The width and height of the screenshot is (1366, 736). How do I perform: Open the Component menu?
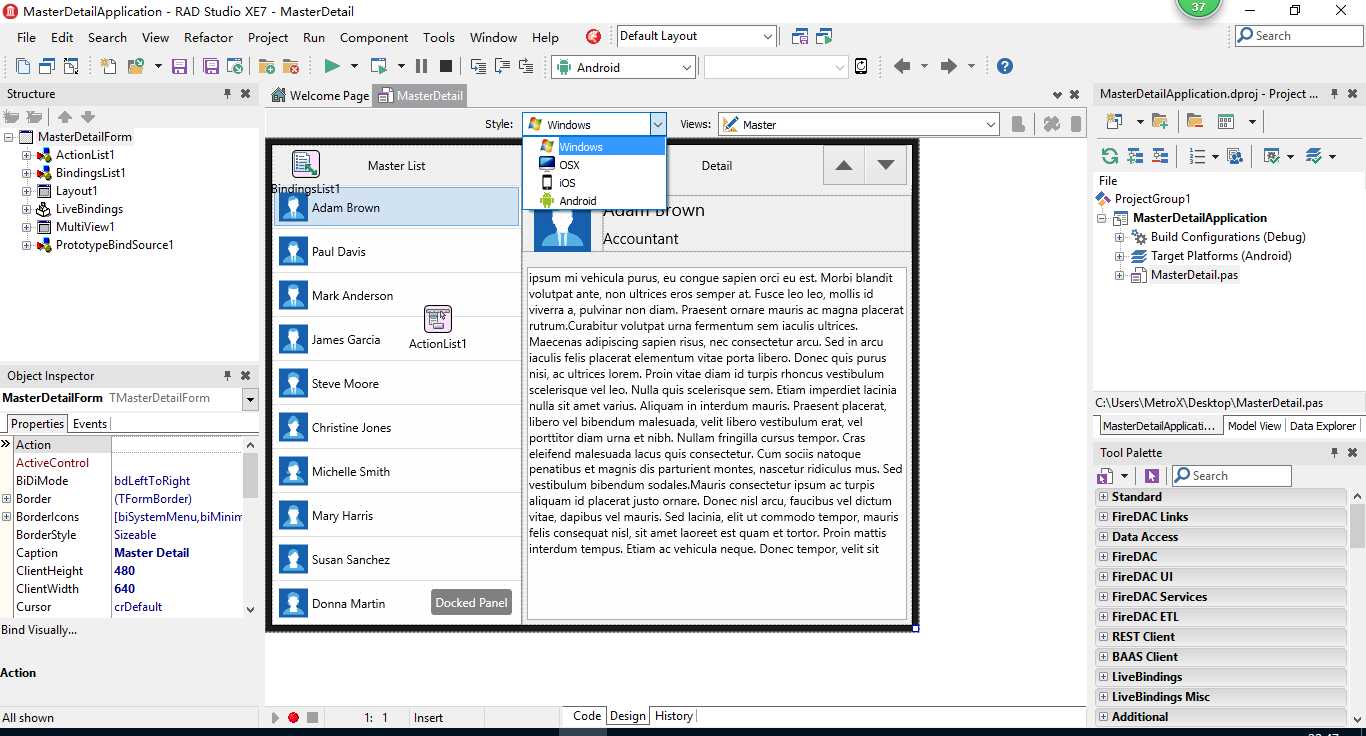373,37
